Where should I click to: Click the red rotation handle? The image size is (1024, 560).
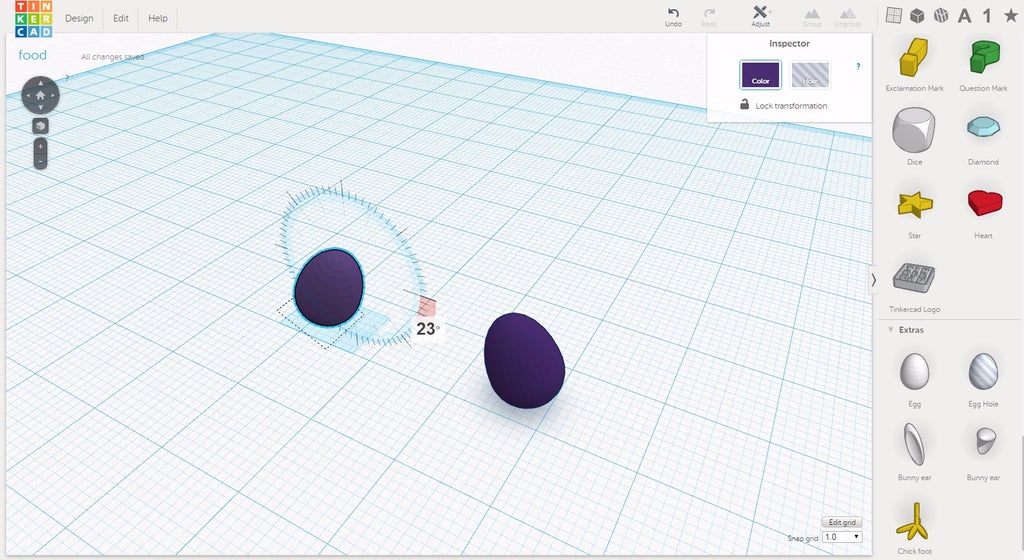[x=427, y=306]
